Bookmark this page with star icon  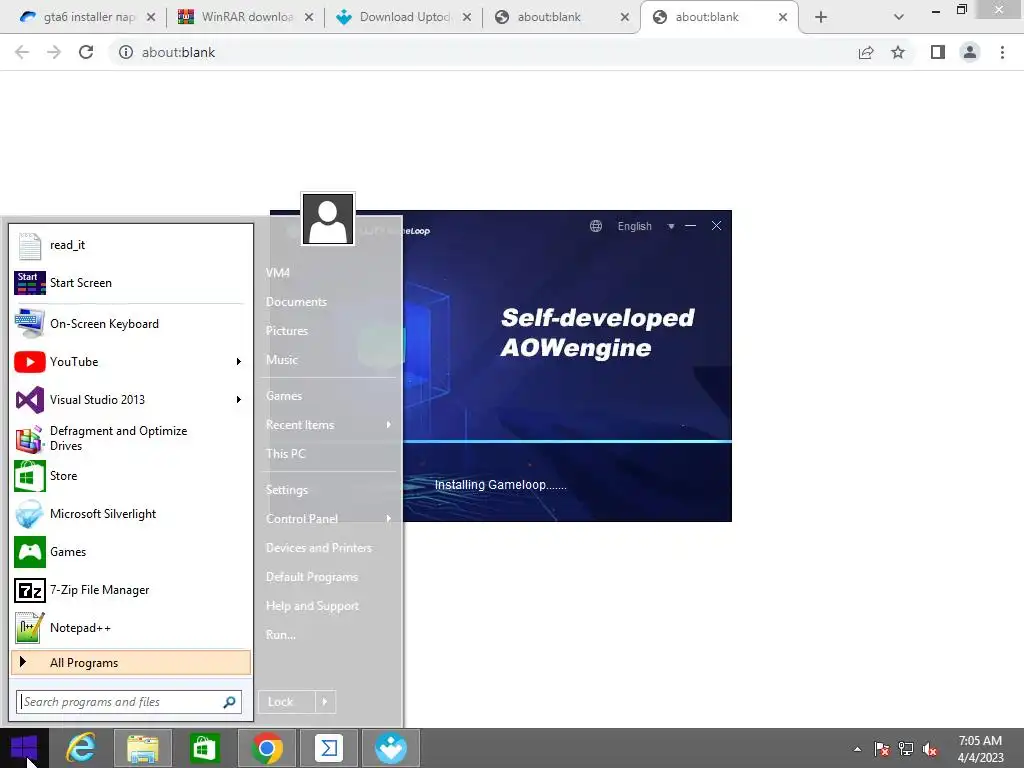pos(898,52)
